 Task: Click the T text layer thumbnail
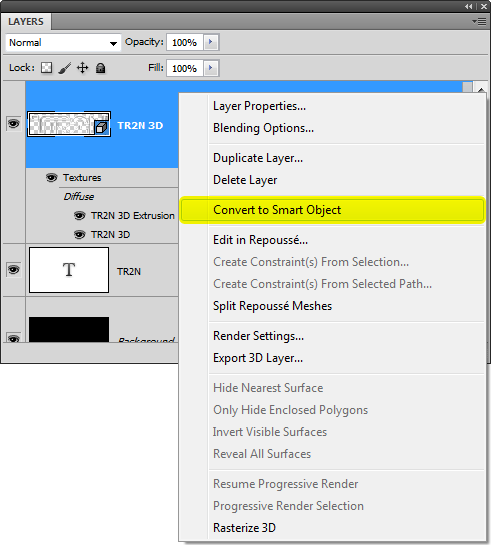click(x=69, y=270)
